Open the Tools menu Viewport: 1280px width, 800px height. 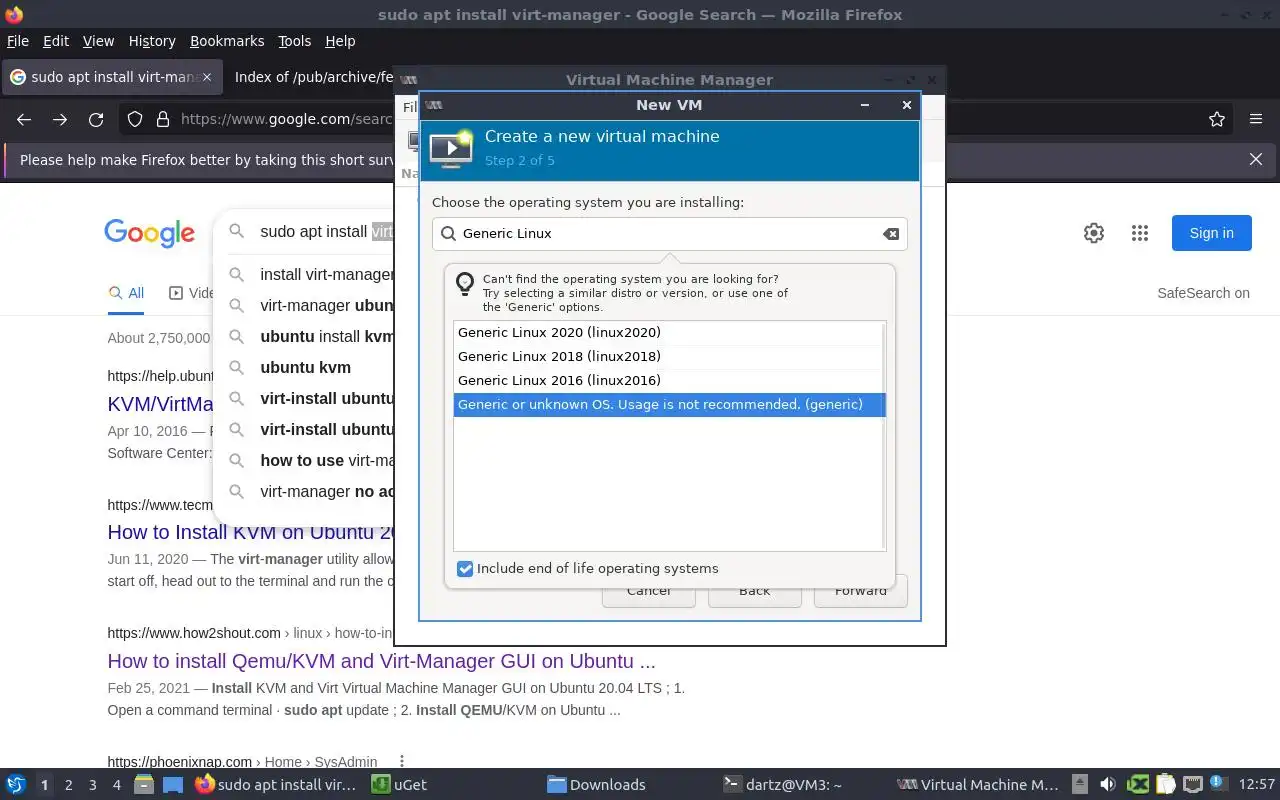(294, 41)
